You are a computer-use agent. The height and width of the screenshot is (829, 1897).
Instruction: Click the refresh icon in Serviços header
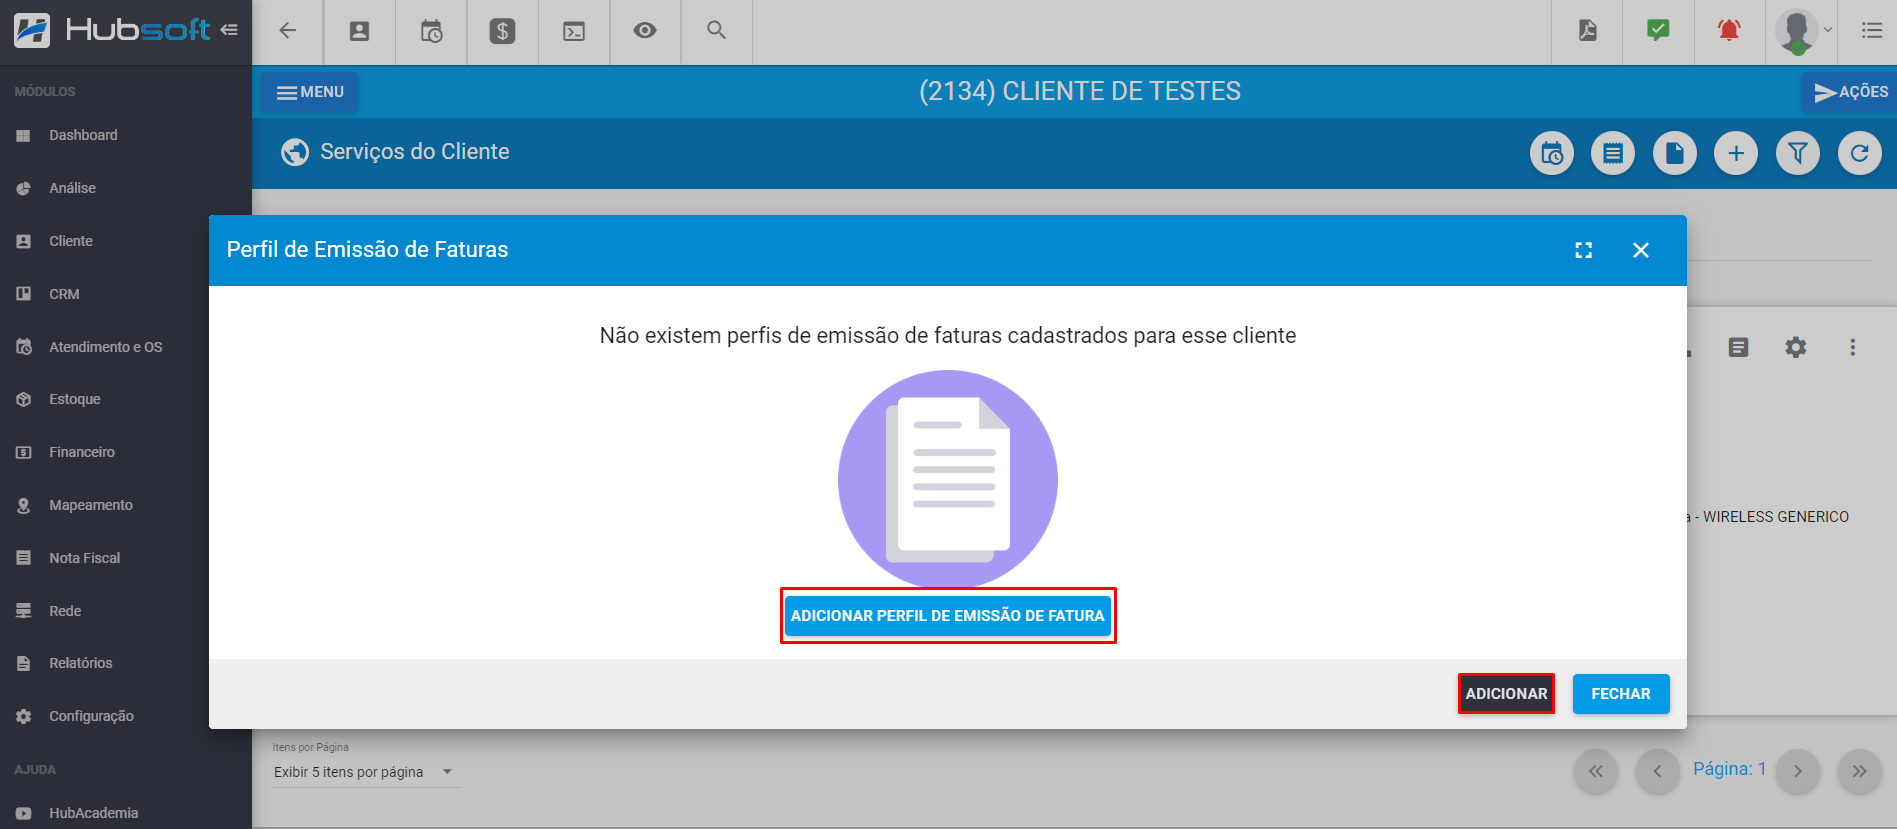pos(1859,153)
